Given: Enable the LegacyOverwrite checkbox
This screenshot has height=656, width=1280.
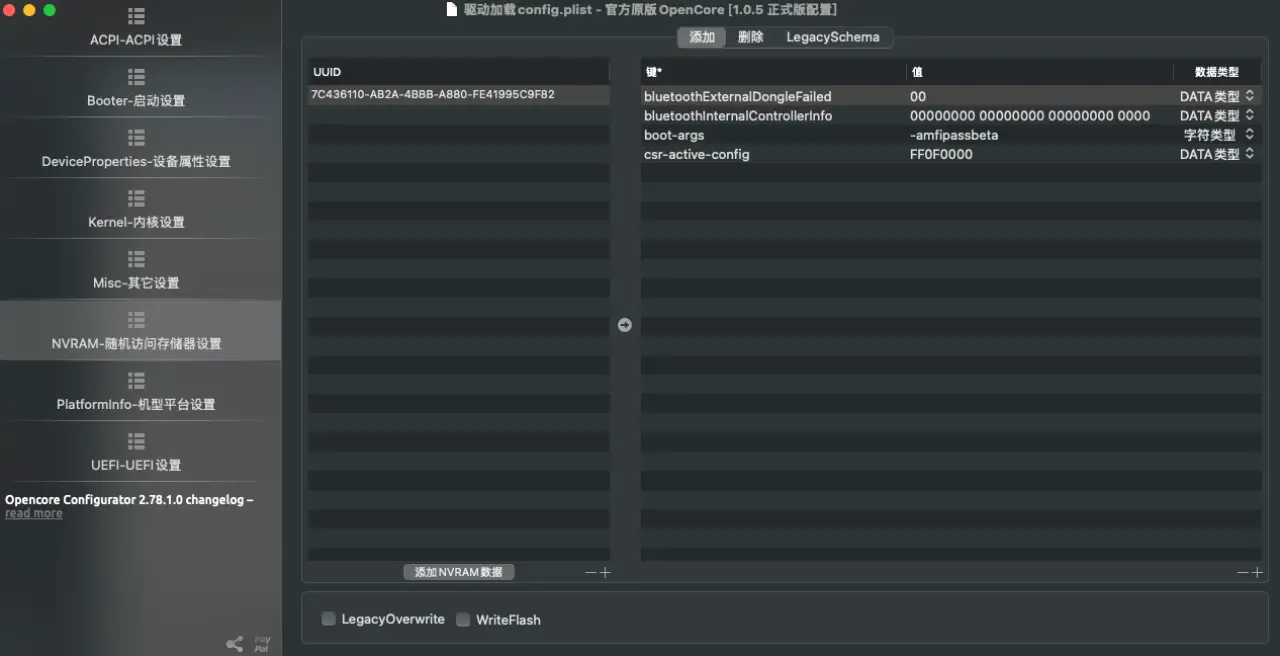Looking at the screenshot, I should (x=328, y=619).
